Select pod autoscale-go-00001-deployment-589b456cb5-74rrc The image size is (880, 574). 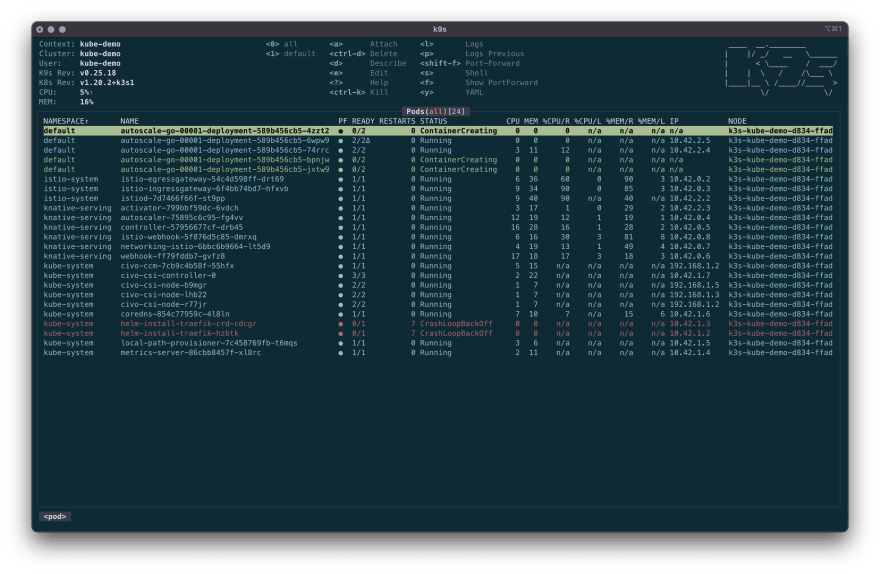click(x=438, y=150)
